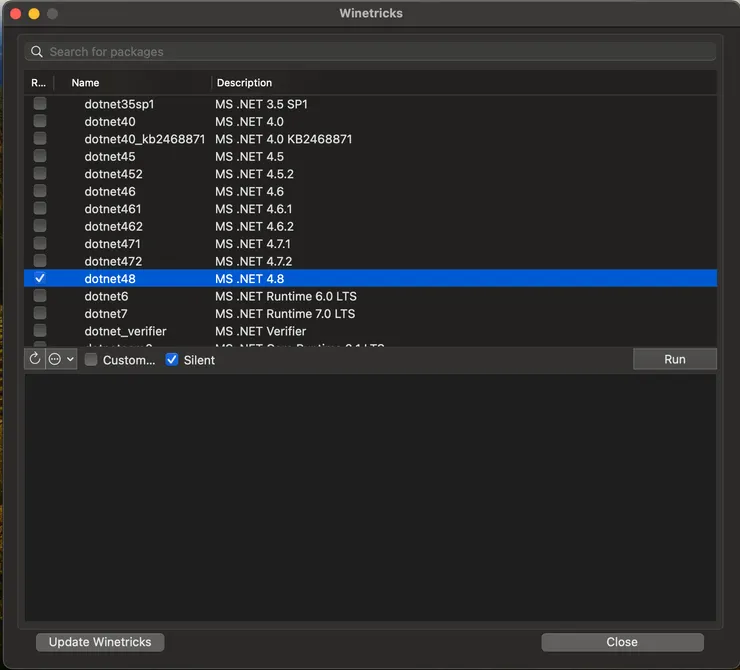Select the dotnet472 package name

tap(113, 261)
